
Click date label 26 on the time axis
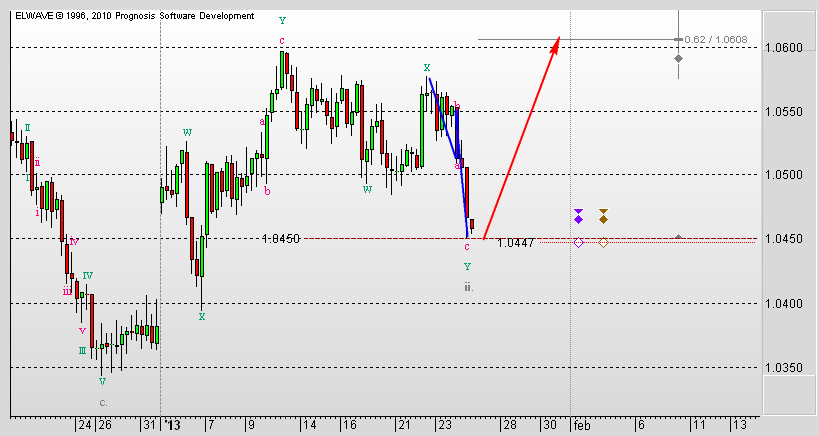point(104,425)
